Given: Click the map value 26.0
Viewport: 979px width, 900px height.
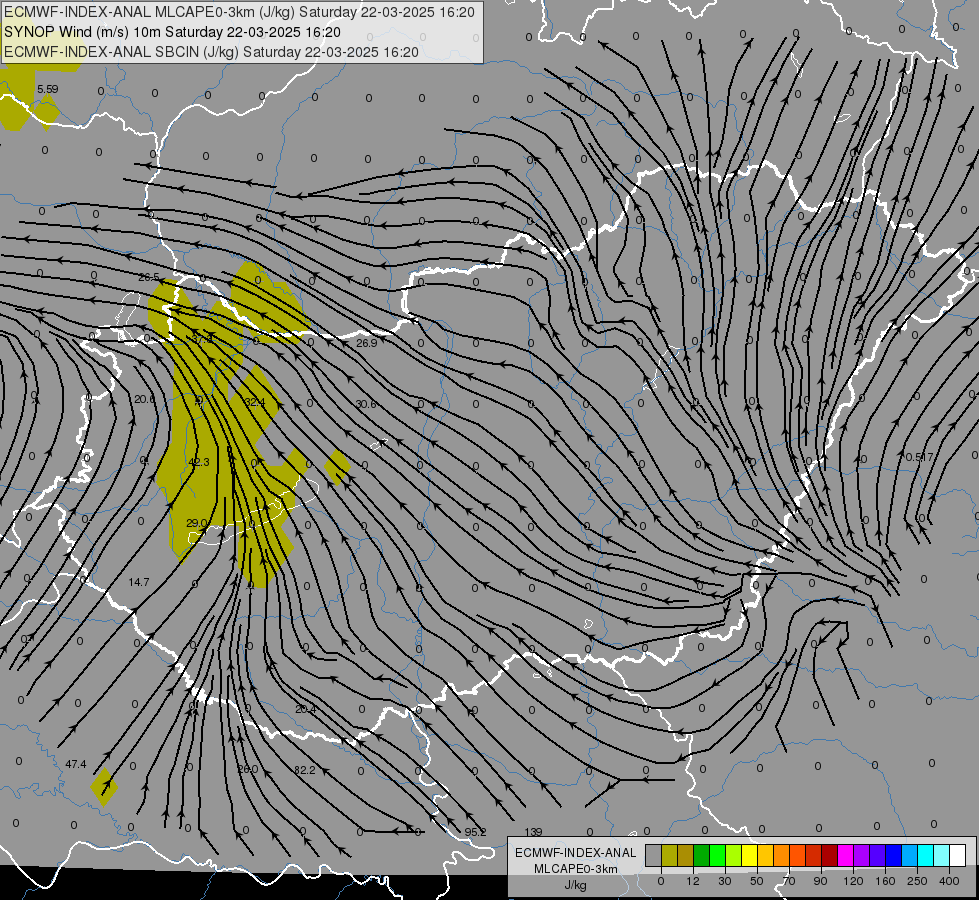Looking at the screenshot, I should coord(248,769).
